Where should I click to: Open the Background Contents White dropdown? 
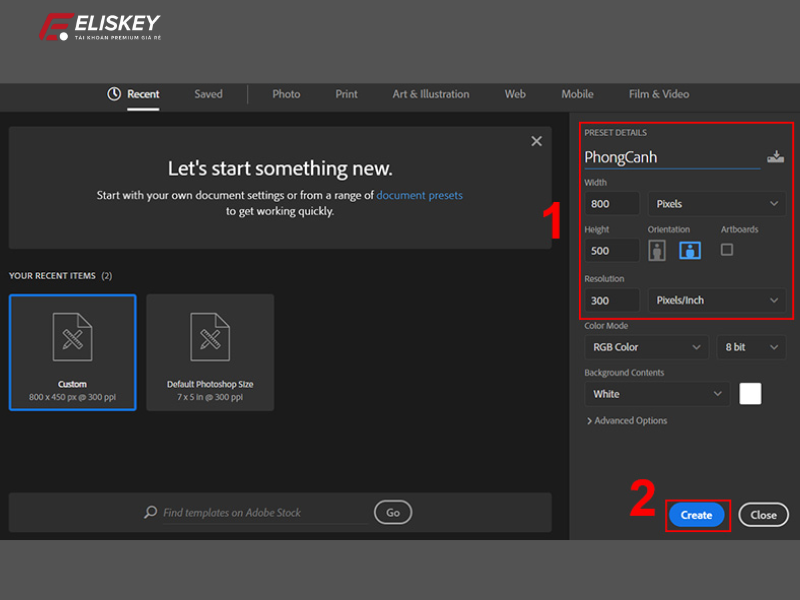coord(656,394)
